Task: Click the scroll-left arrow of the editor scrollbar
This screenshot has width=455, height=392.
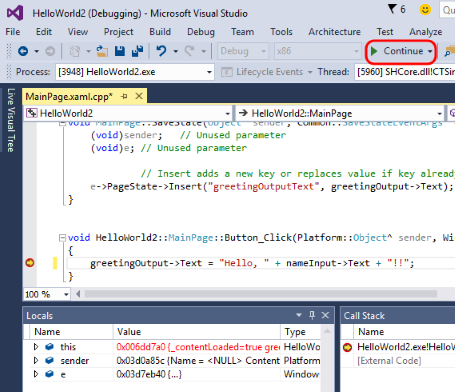Action: (78, 294)
